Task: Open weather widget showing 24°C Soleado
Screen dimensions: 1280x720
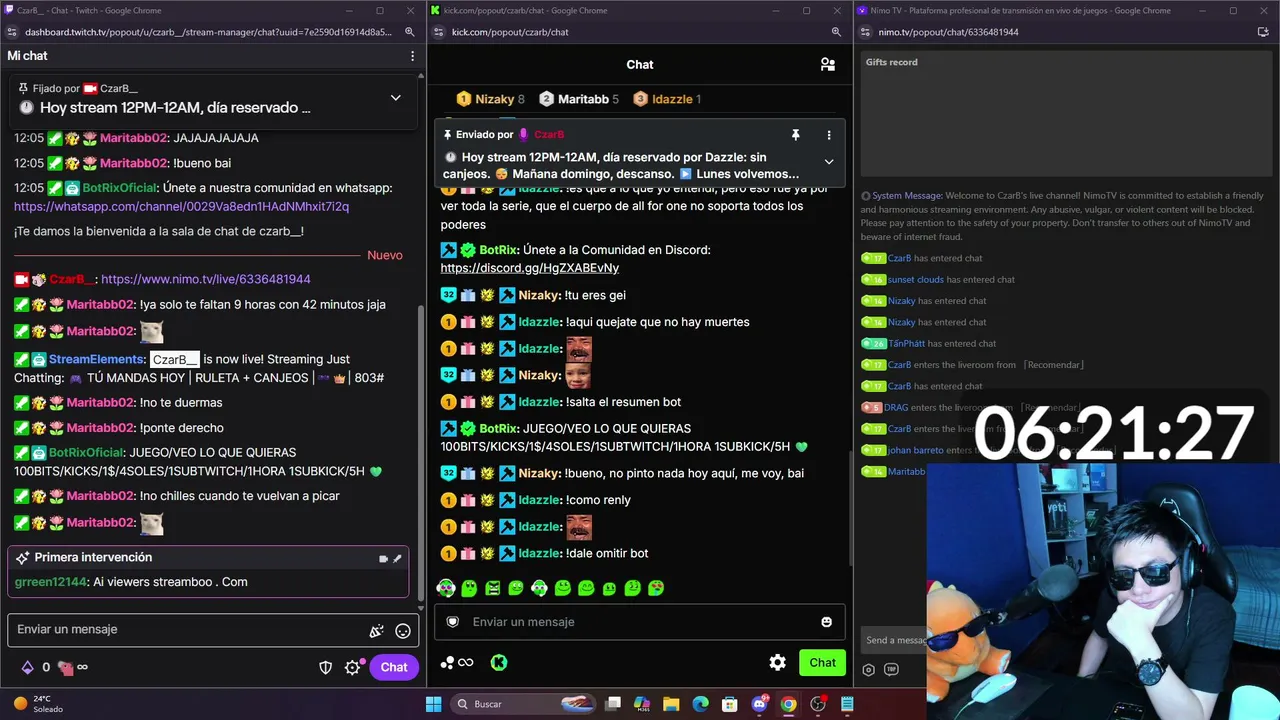Action: [39, 704]
